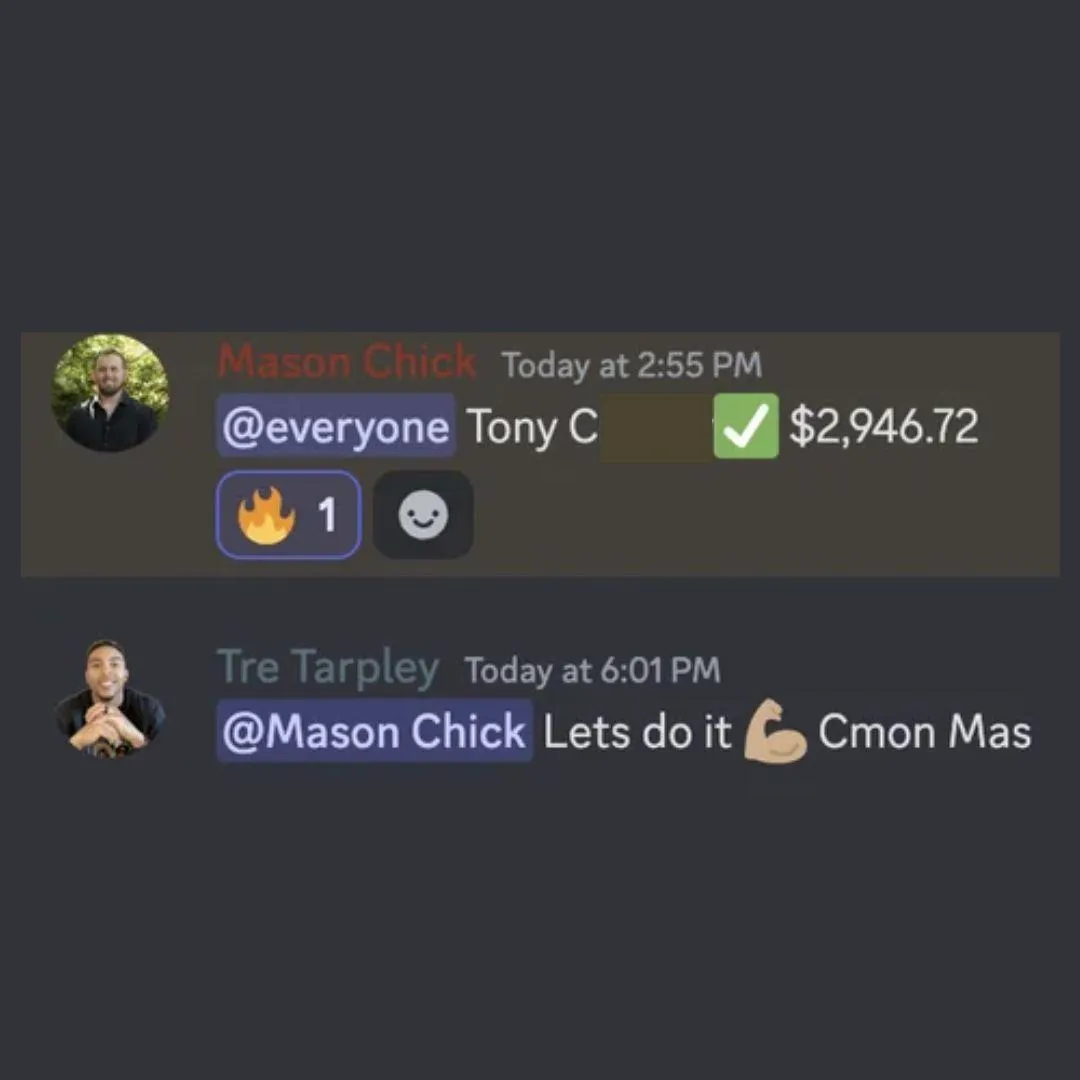
Task: Click the reaction count number 1
Action: tap(327, 515)
